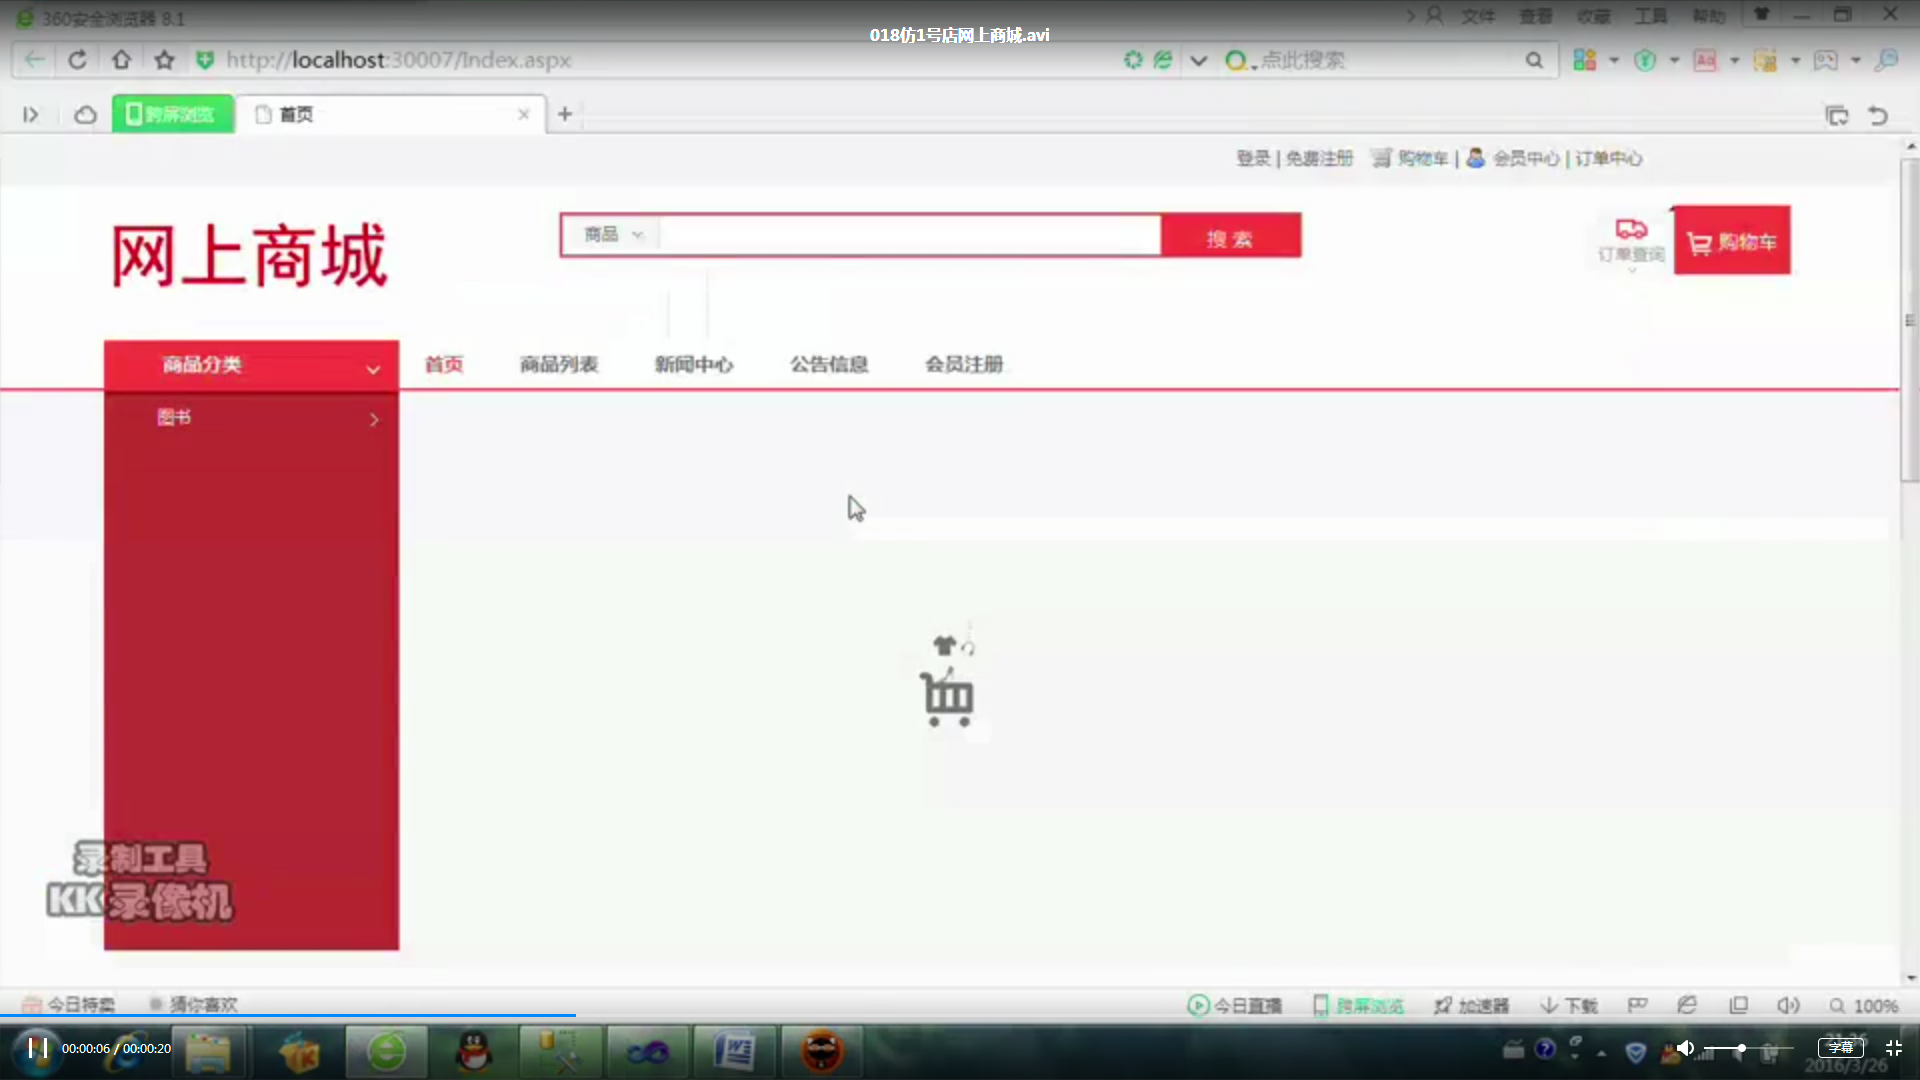Open the 文件 browser menu

1478,16
